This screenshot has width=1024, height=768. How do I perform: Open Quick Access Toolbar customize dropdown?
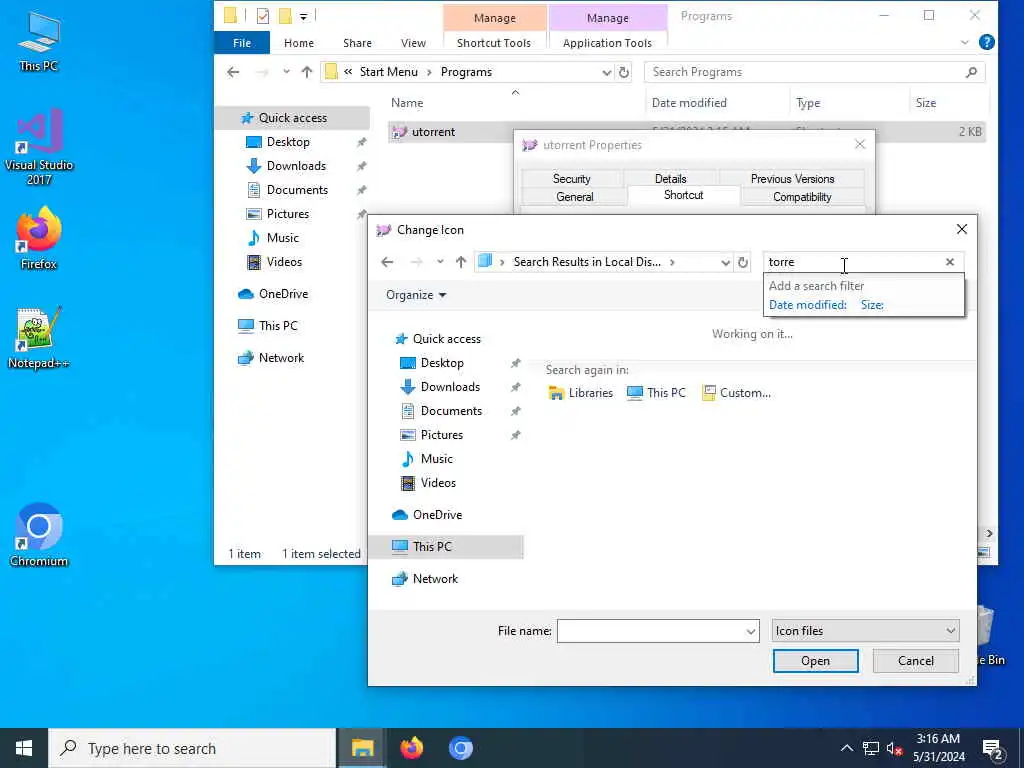point(304,16)
